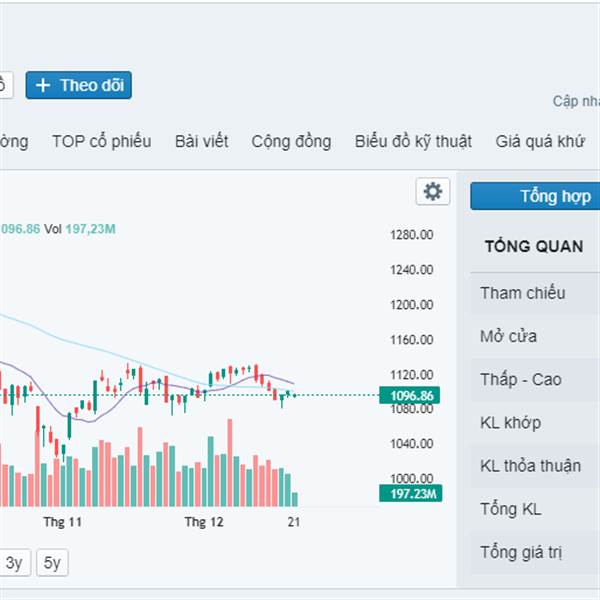
Task: Set chart range to 5y
Action: pyautogui.click(x=53, y=563)
